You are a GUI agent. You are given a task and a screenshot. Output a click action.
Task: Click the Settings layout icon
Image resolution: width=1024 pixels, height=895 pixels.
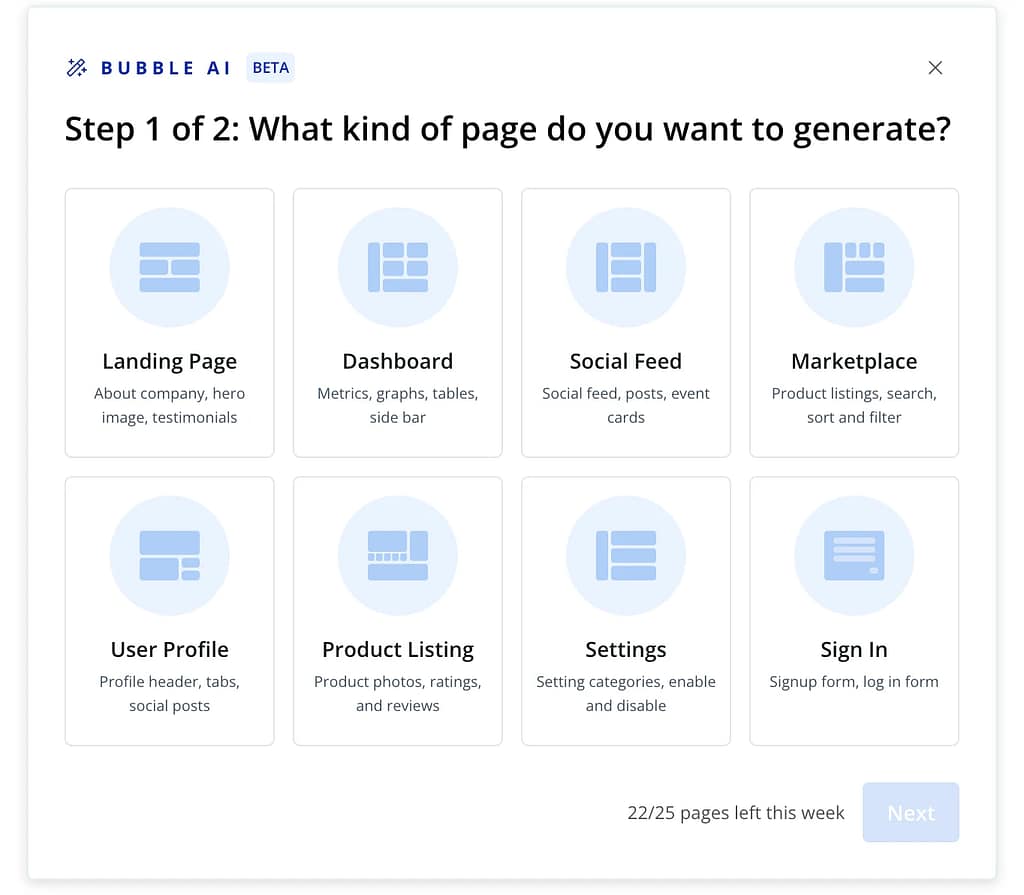tap(625, 555)
